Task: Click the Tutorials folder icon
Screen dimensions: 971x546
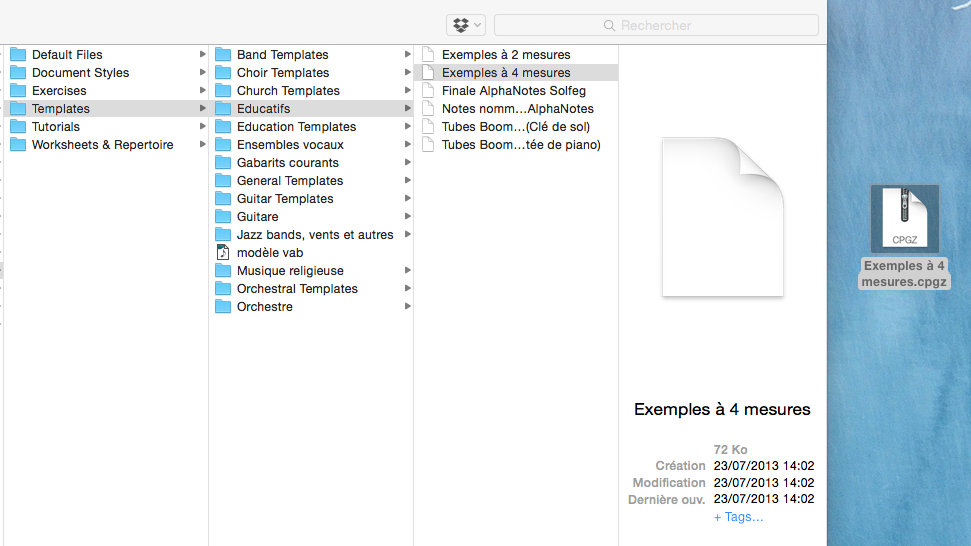Action: coord(18,127)
